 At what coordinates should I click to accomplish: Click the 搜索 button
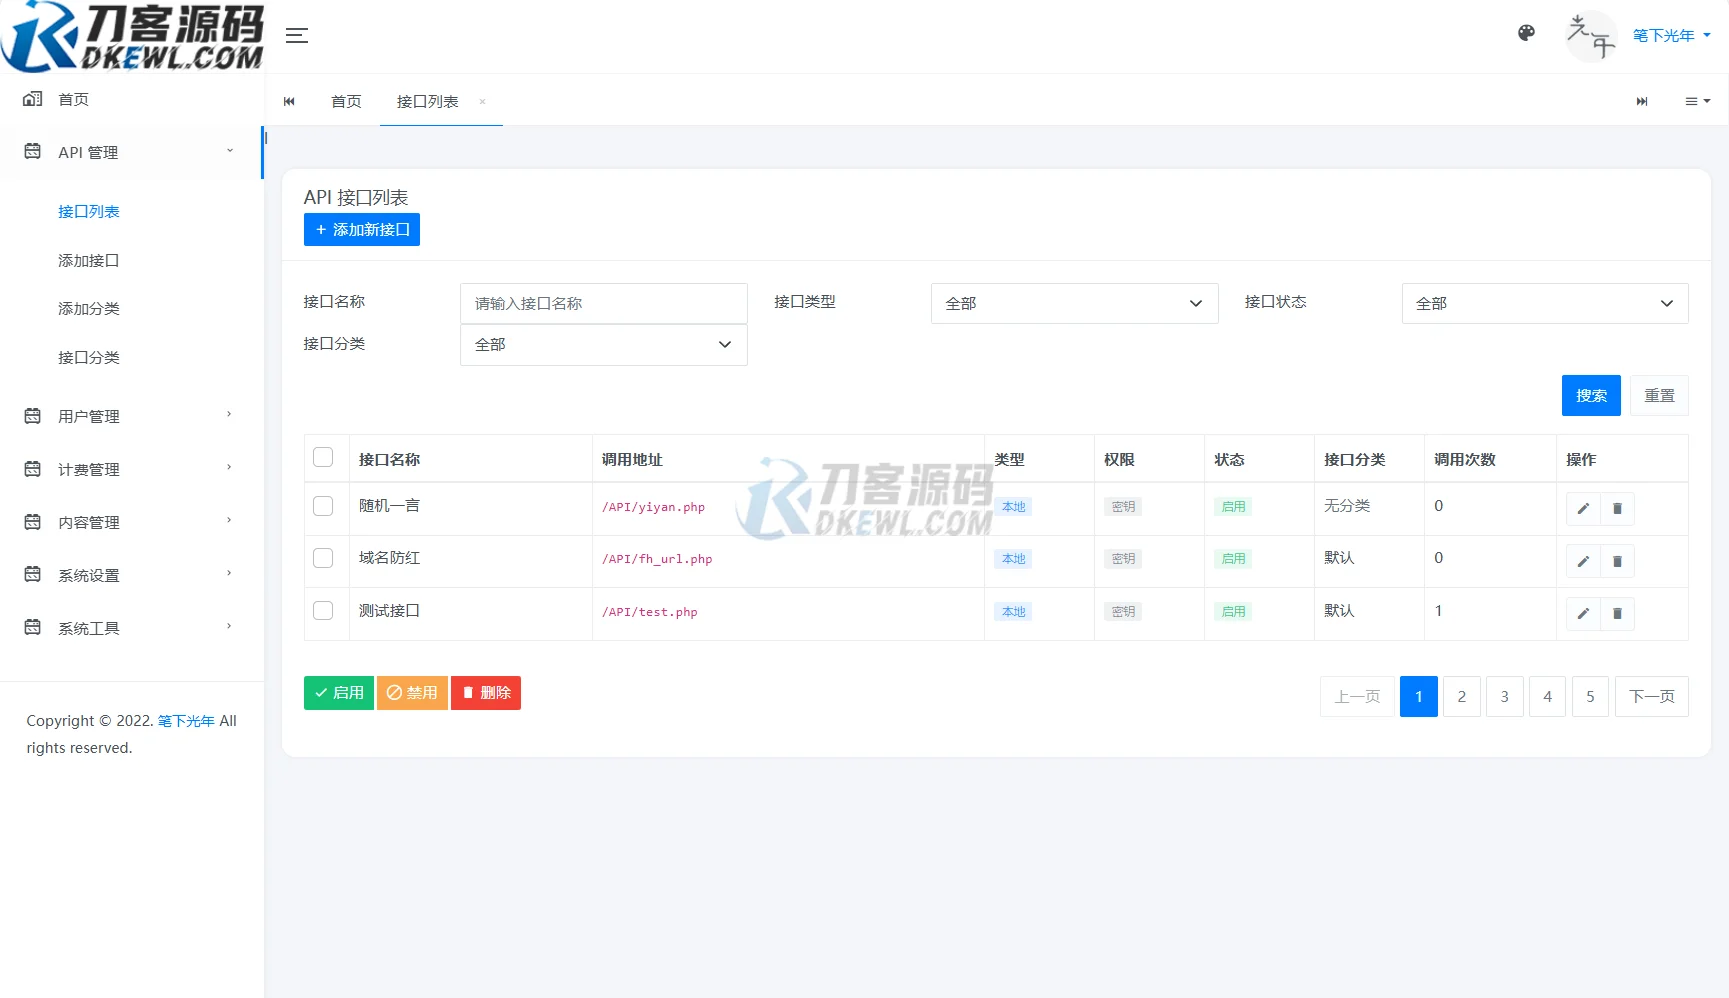tap(1590, 395)
